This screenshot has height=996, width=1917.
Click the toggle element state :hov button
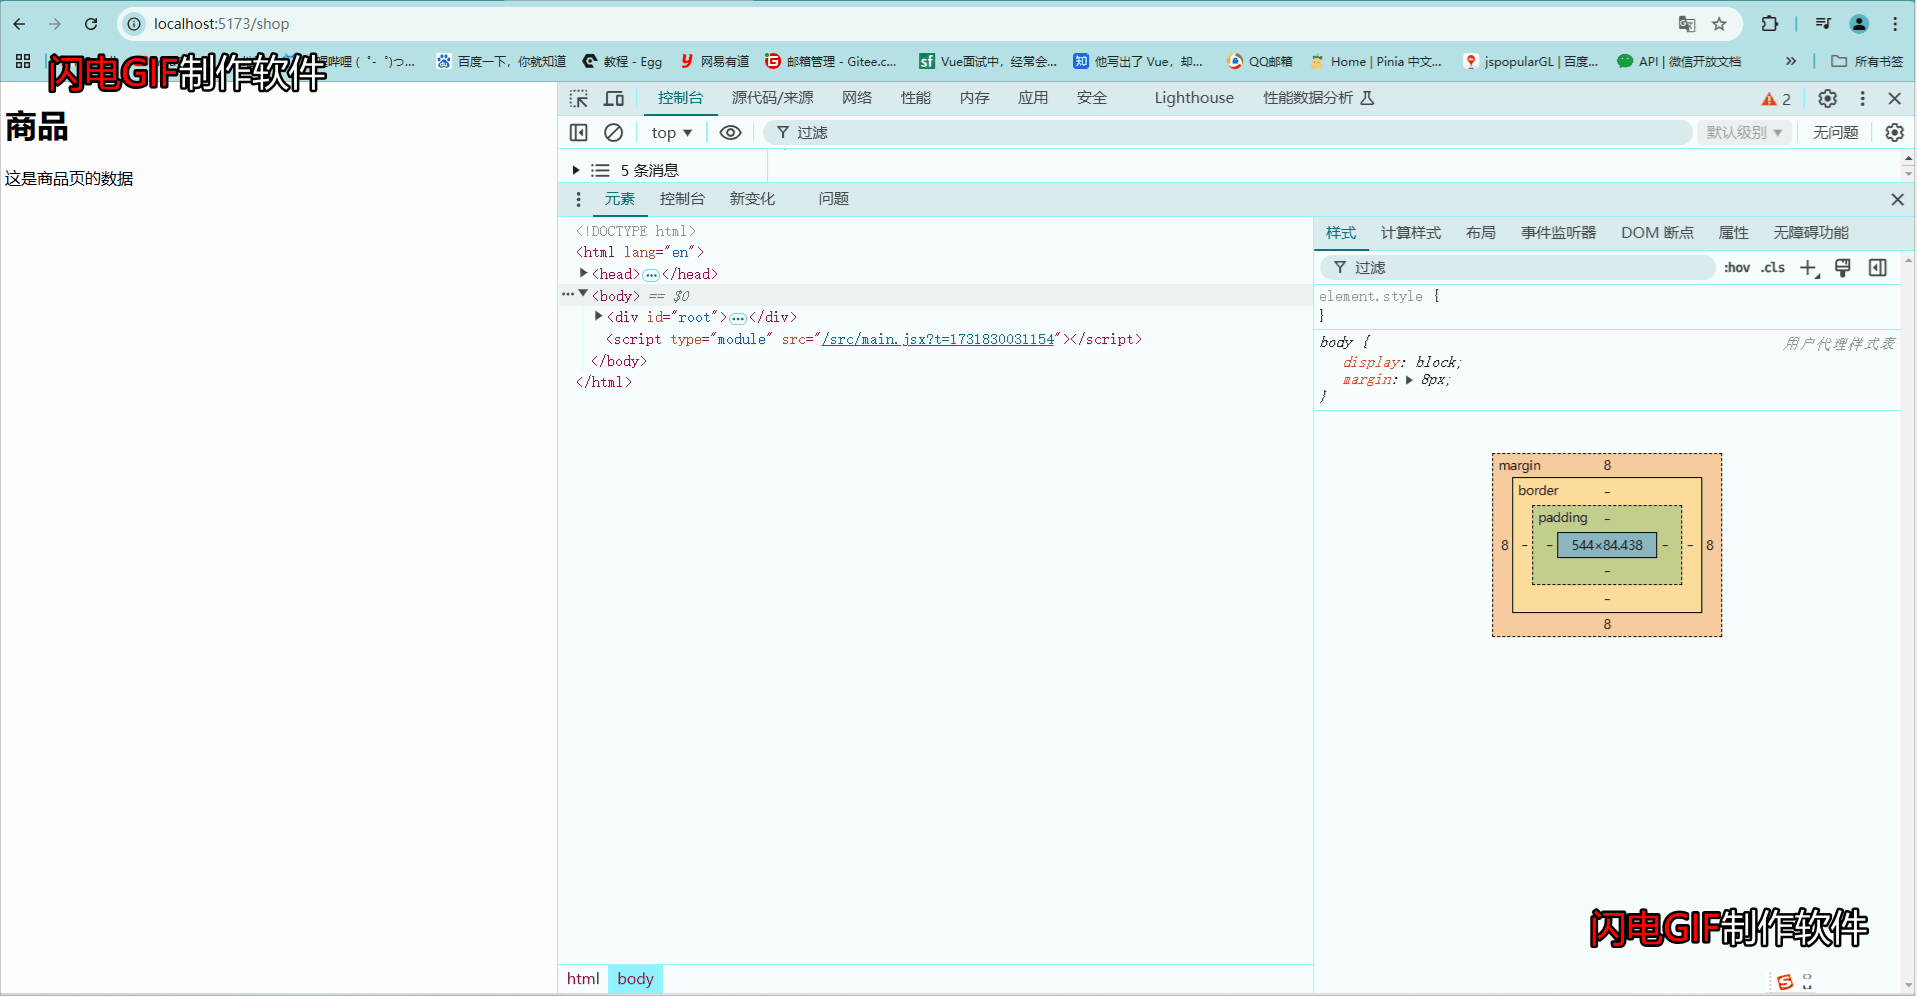pyautogui.click(x=1736, y=267)
